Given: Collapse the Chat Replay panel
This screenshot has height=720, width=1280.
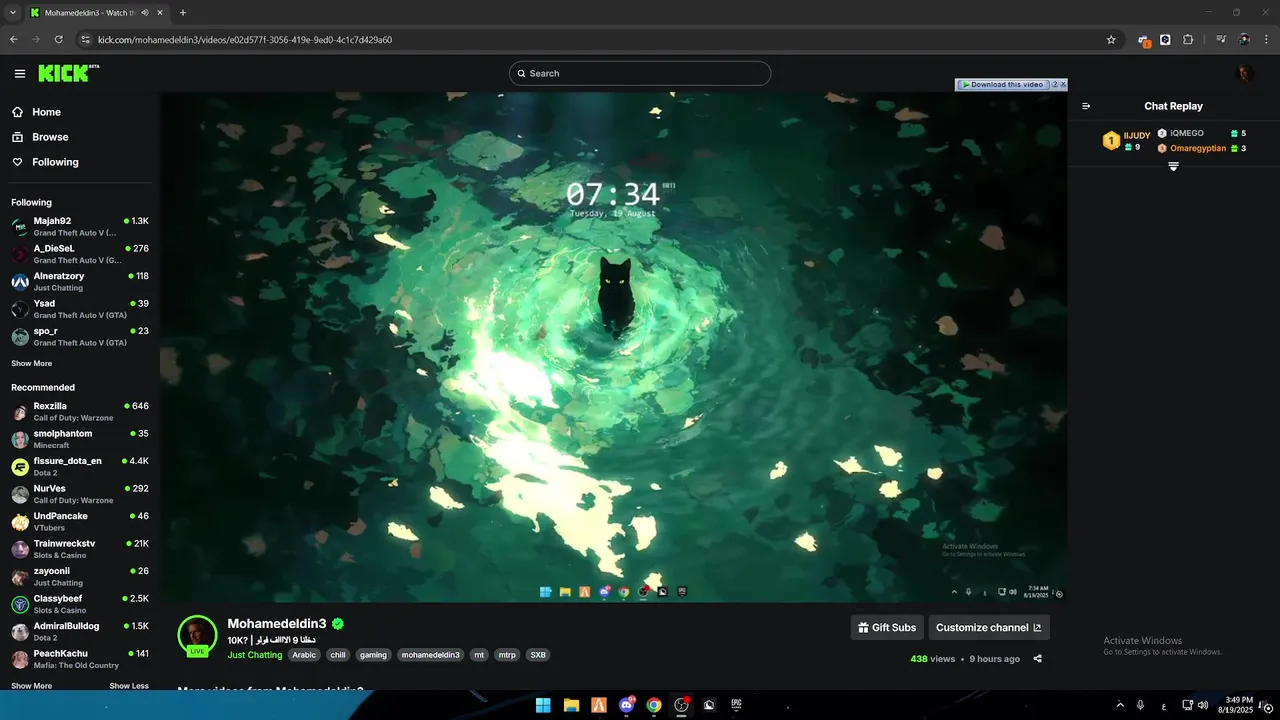Looking at the screenshot, I should (1086, 106).
